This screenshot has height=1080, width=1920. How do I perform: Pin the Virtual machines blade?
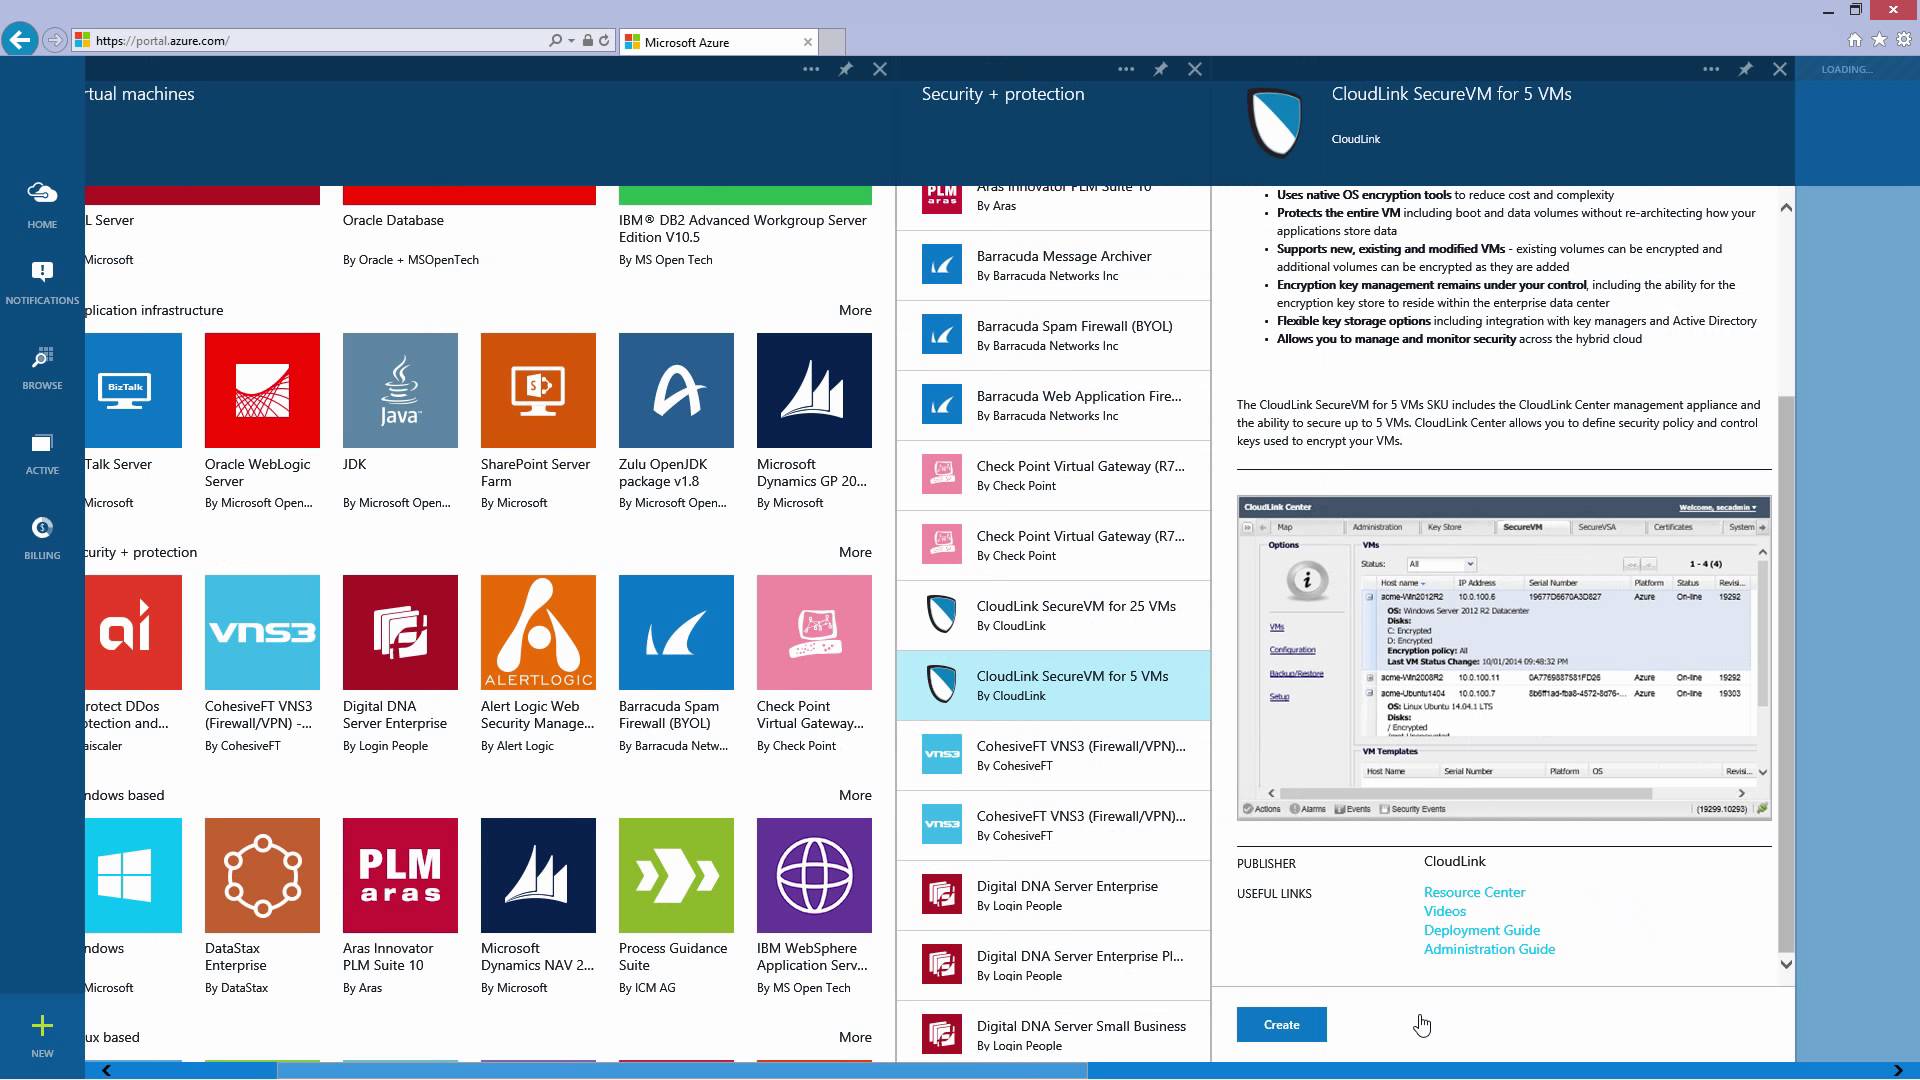click(x=845, y=69)
